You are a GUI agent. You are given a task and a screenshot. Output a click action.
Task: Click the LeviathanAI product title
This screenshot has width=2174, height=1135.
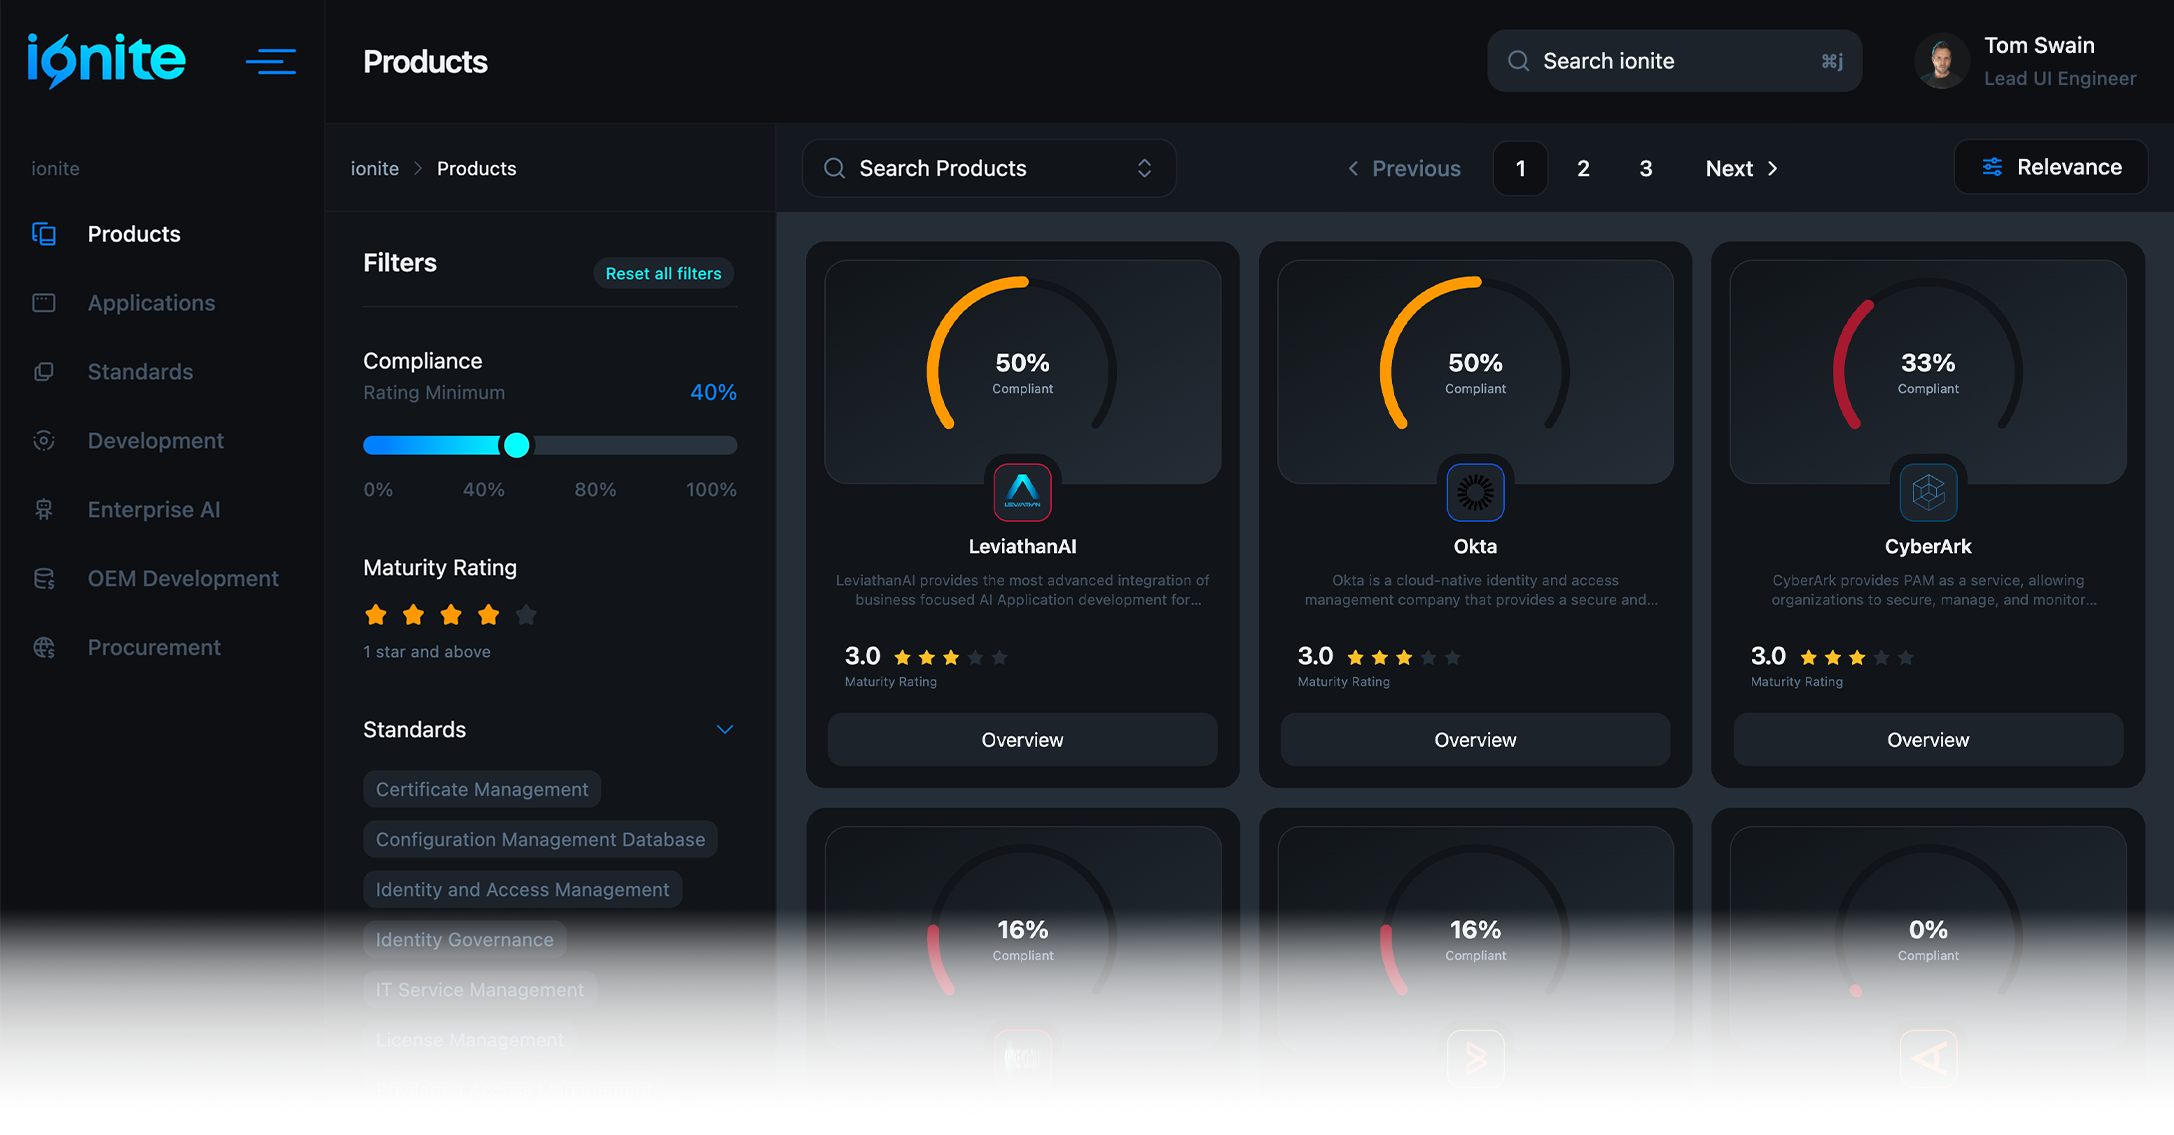pos(1022,546)
